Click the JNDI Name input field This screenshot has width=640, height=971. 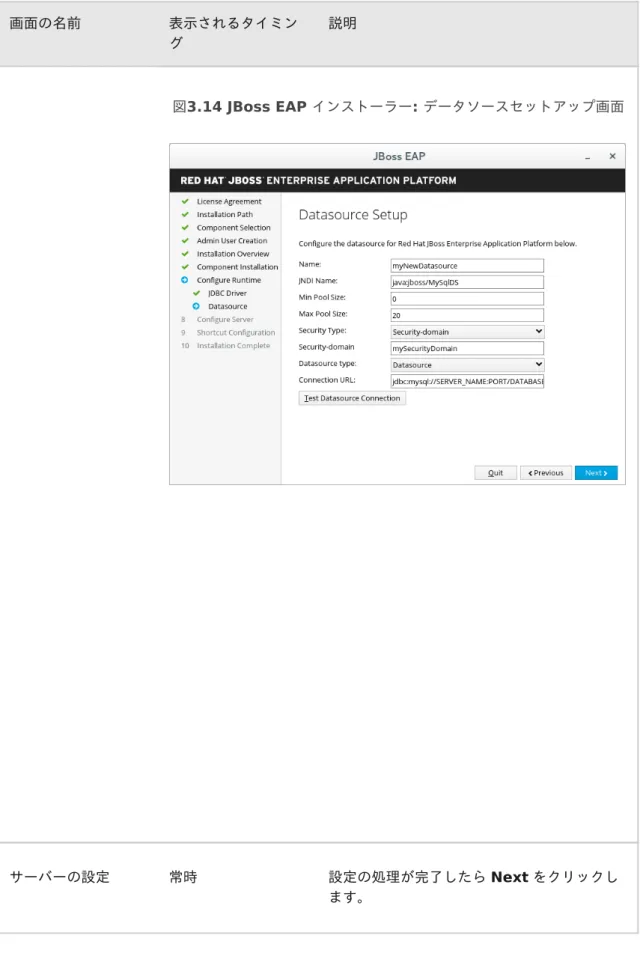[467, 282]
